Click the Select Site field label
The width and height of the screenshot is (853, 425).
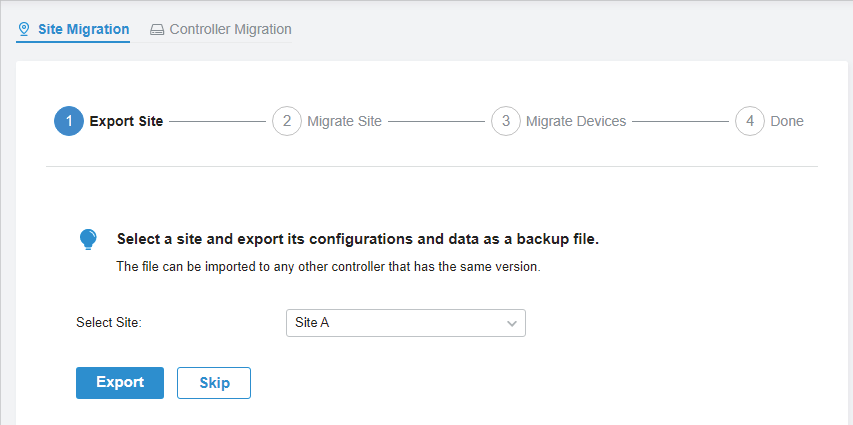(109, 323)
